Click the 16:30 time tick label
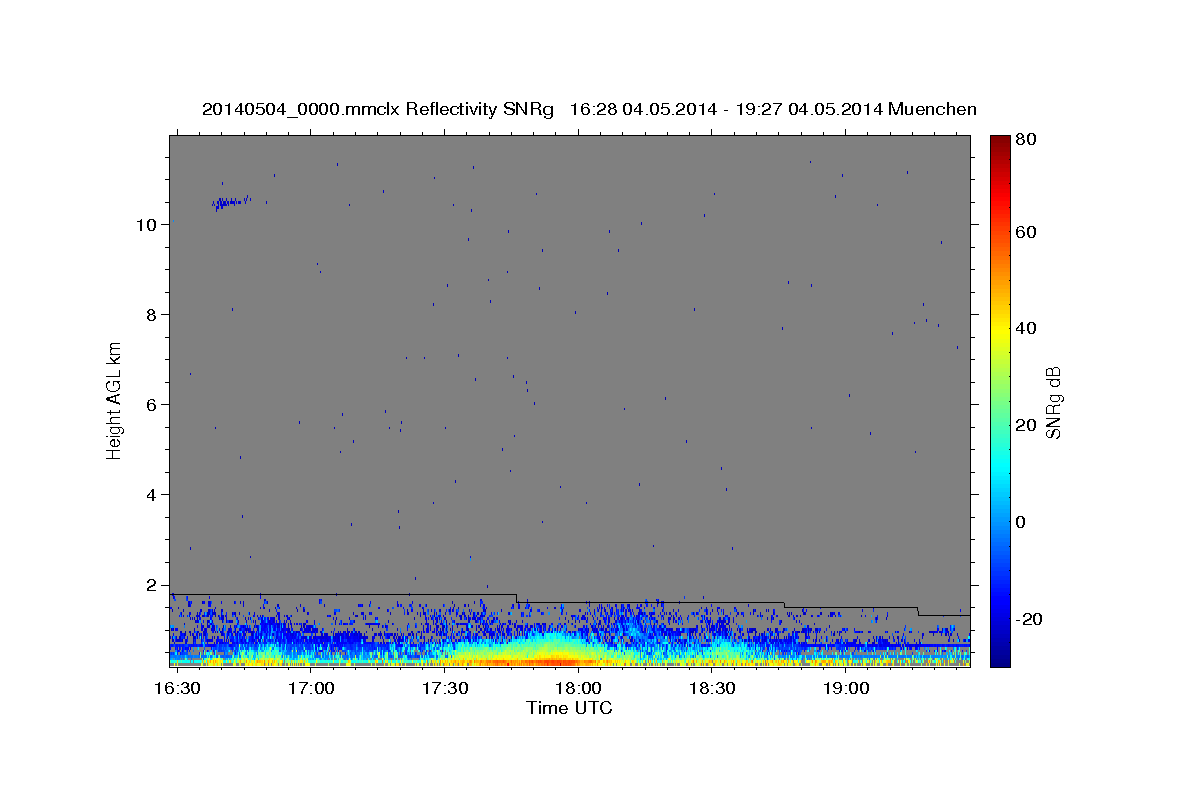 coord(176,689)
